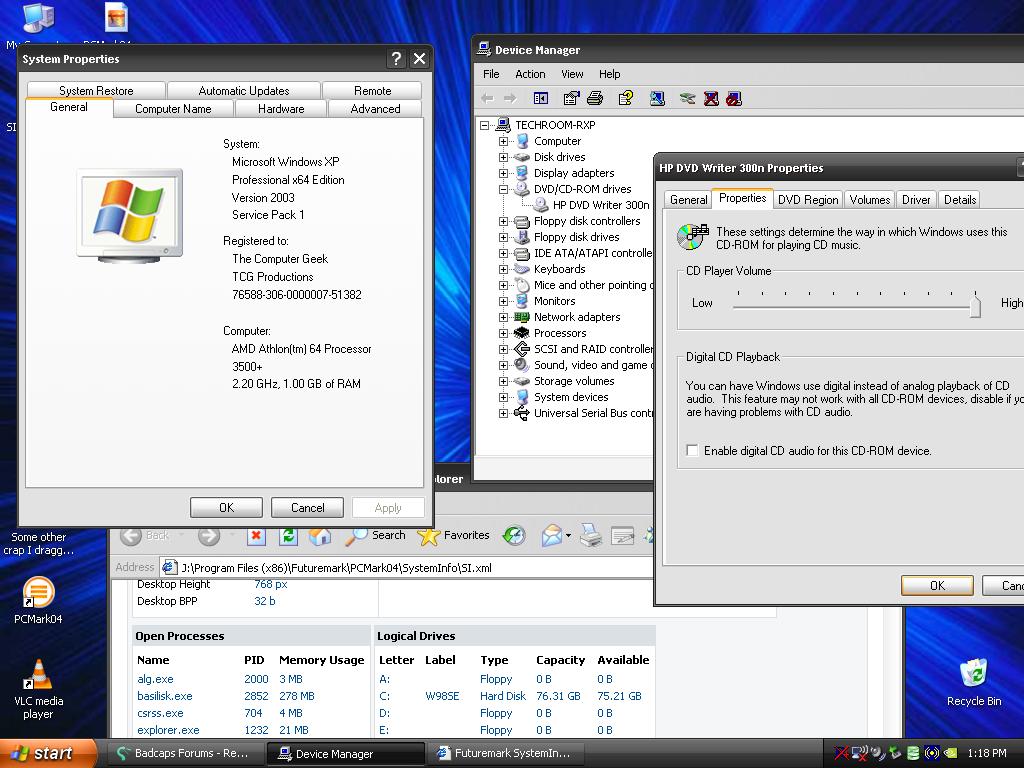This screenshot has height=768, width=1024.
Task: Click Cancel in System Properties dialog
Action: (x=307, y=508)
